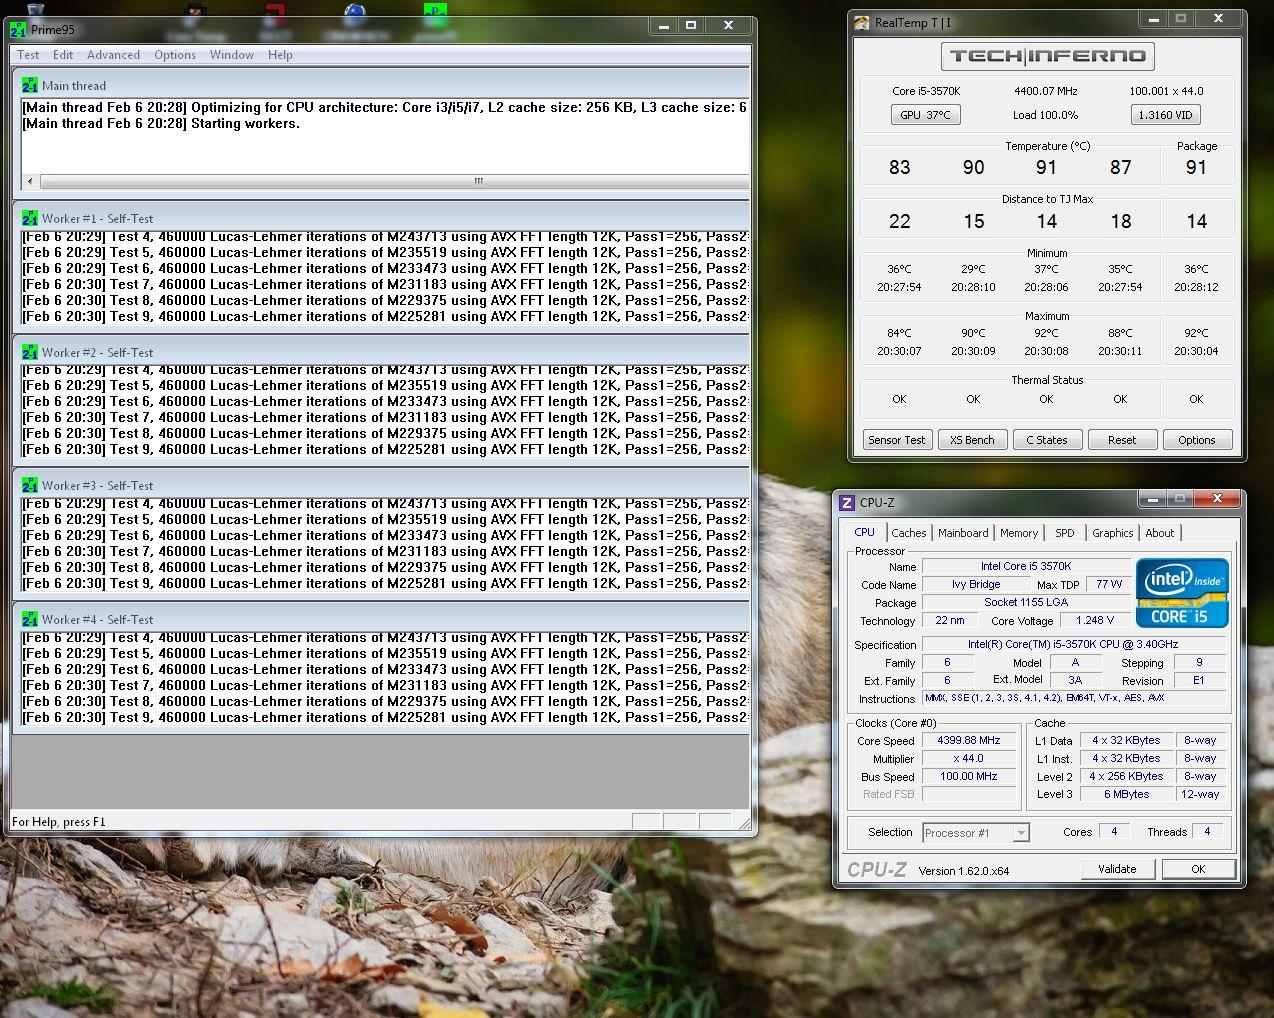Switch to the About tab in CPU-Z
The height and width of the screenshot is (1018, 1274).
coord(1160,533)
